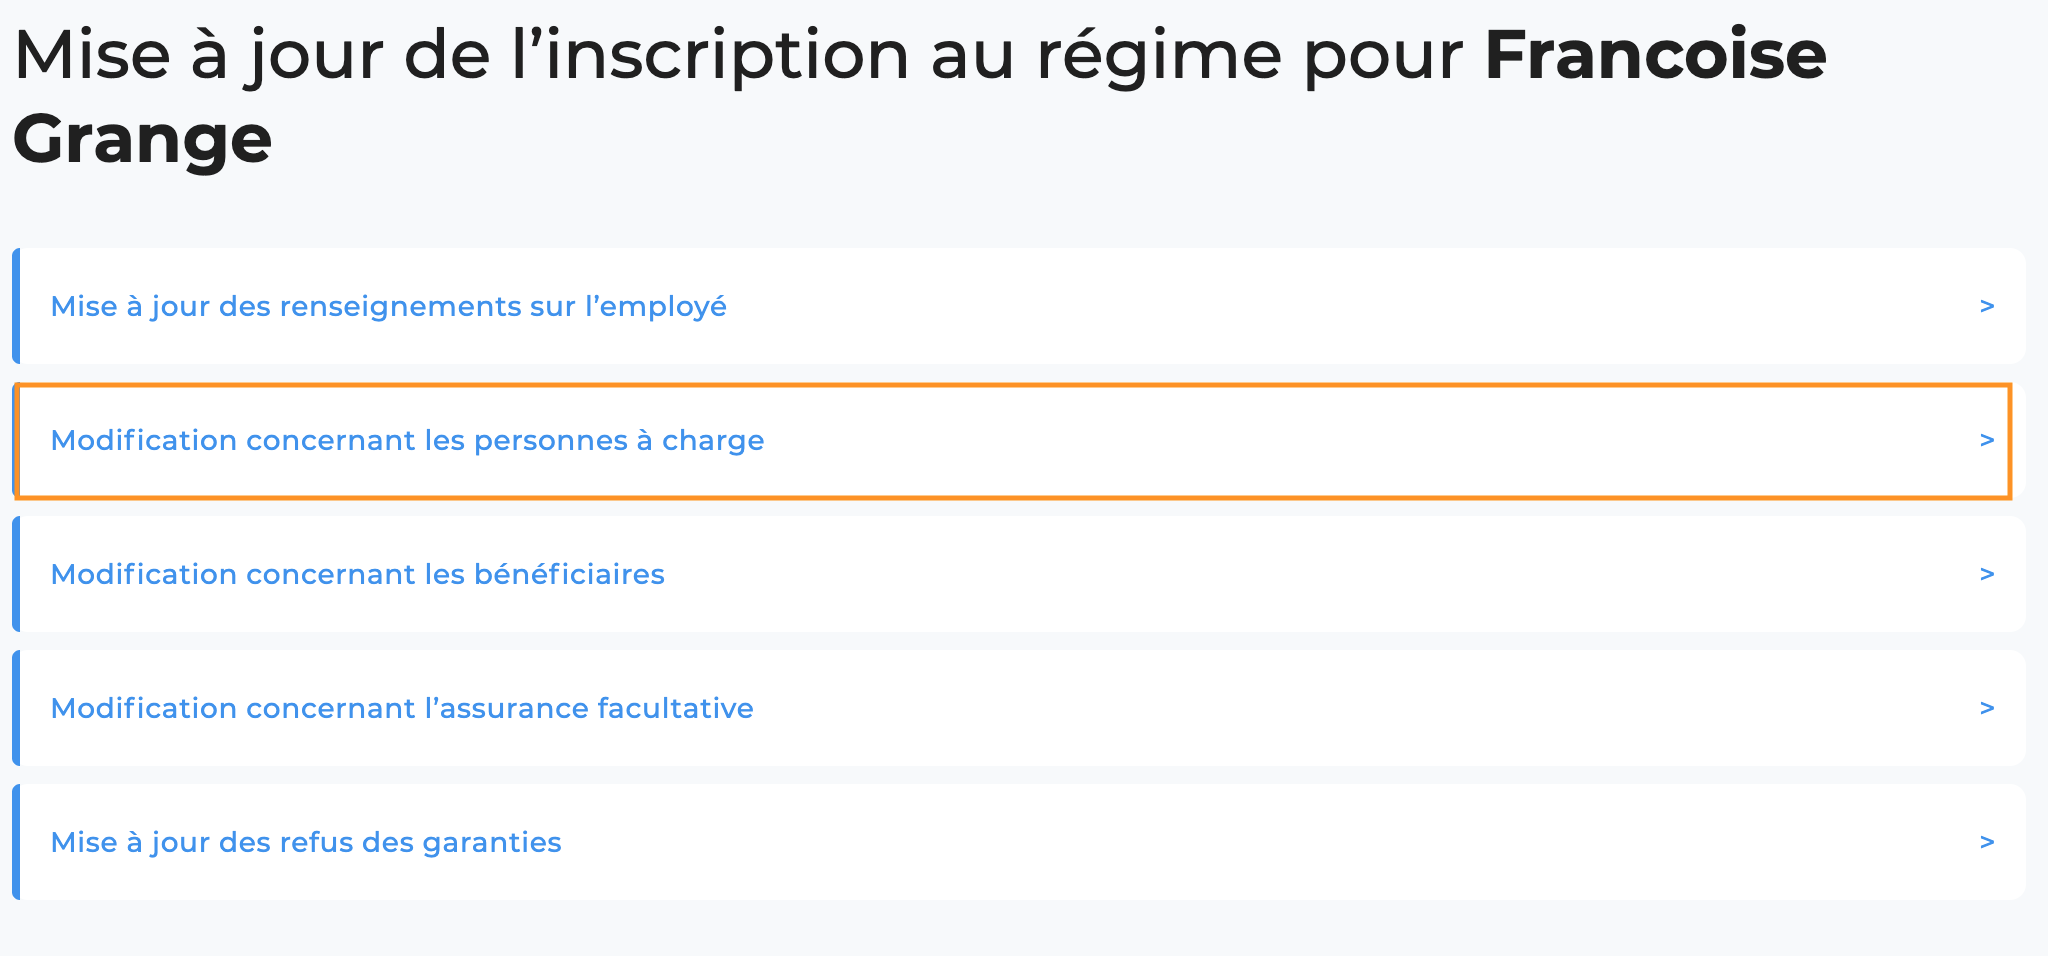This screenshot has width=2048, height=956.
Task: Click empty middle area of highlighted personnes à charge card
Action: (1370, 440)
